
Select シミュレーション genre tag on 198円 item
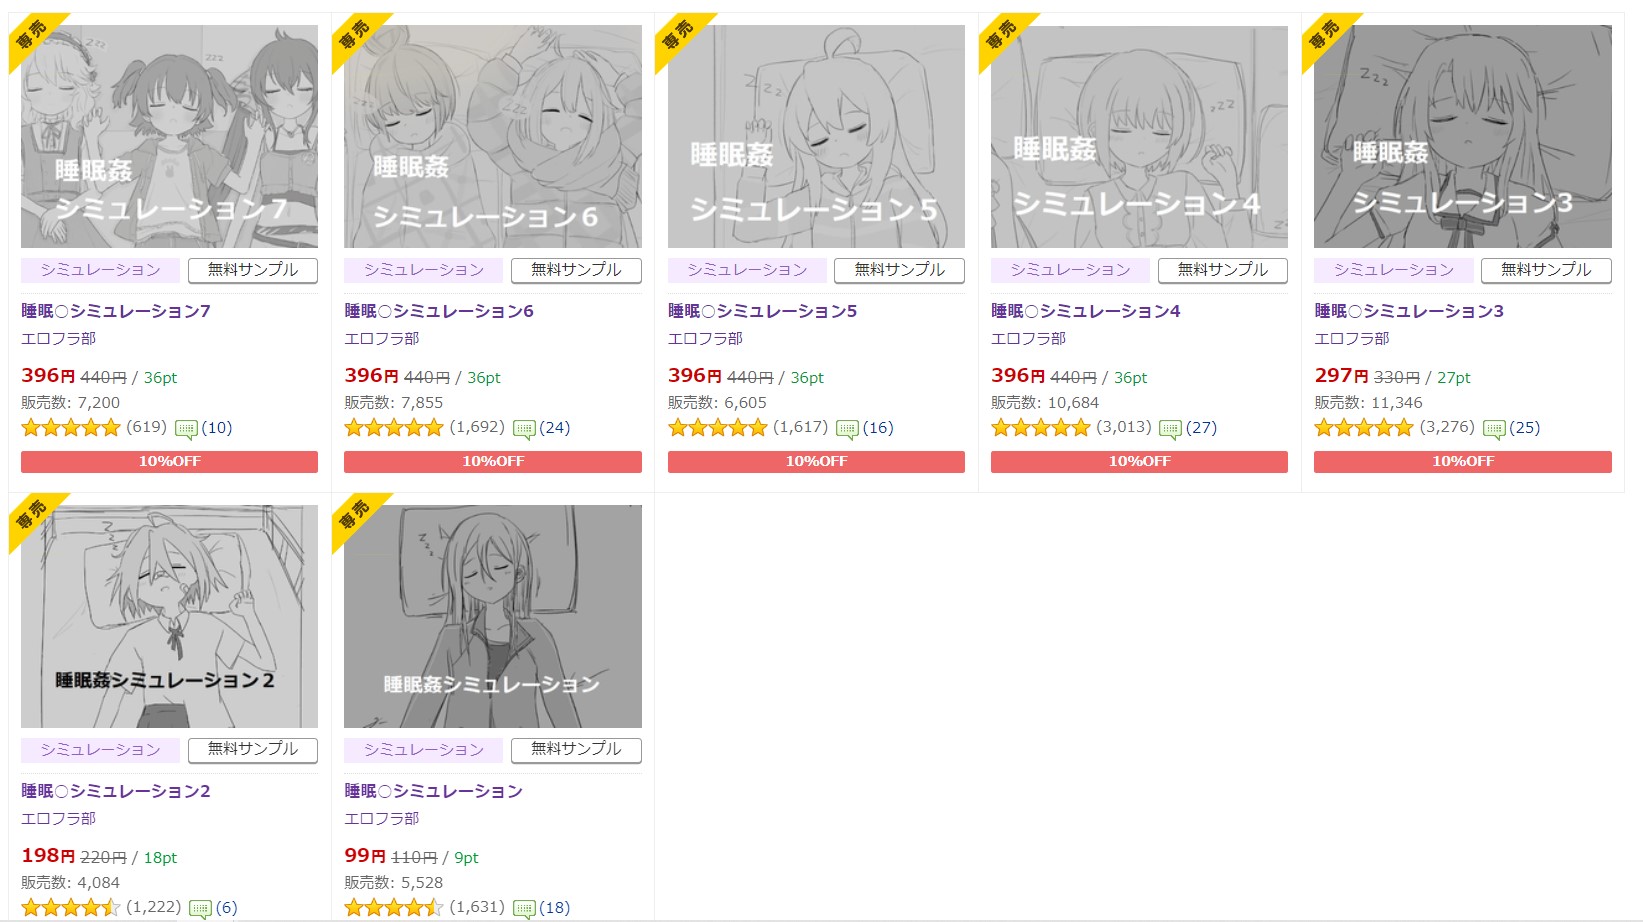click(x=100, y=750)
